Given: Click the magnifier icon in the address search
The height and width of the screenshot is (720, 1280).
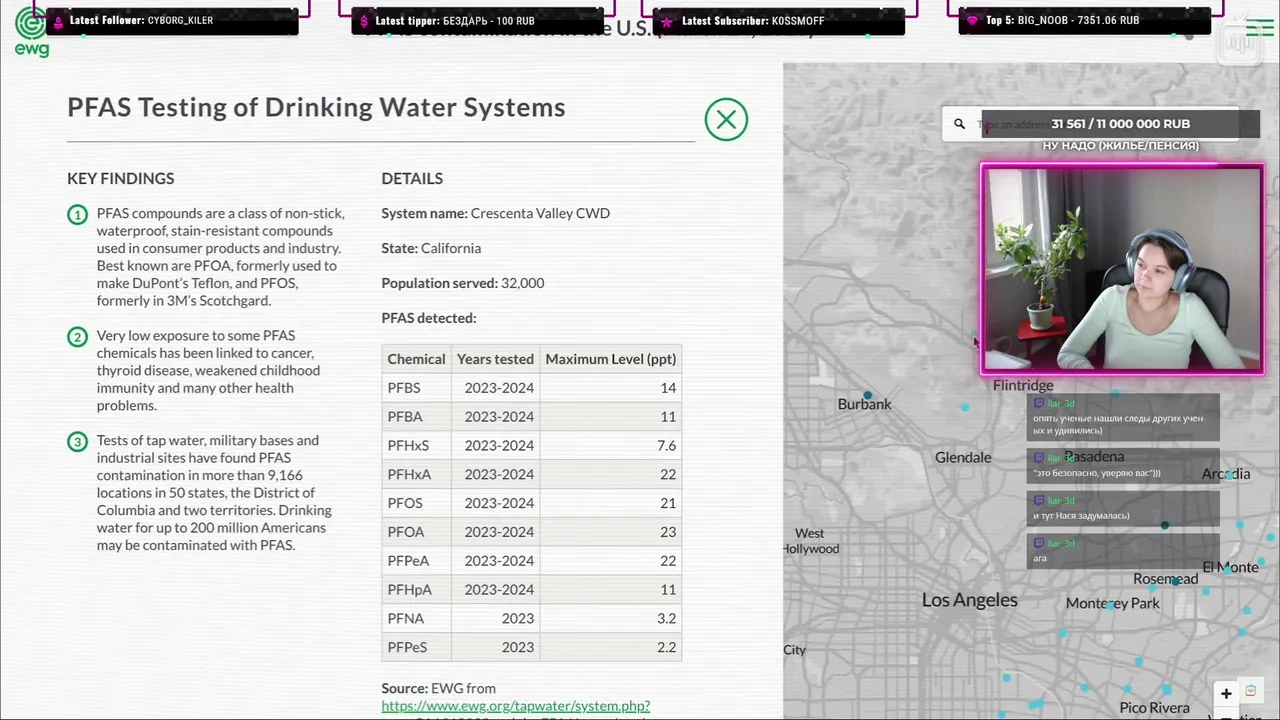Looking at the screenshot, I should coord(959,124).
